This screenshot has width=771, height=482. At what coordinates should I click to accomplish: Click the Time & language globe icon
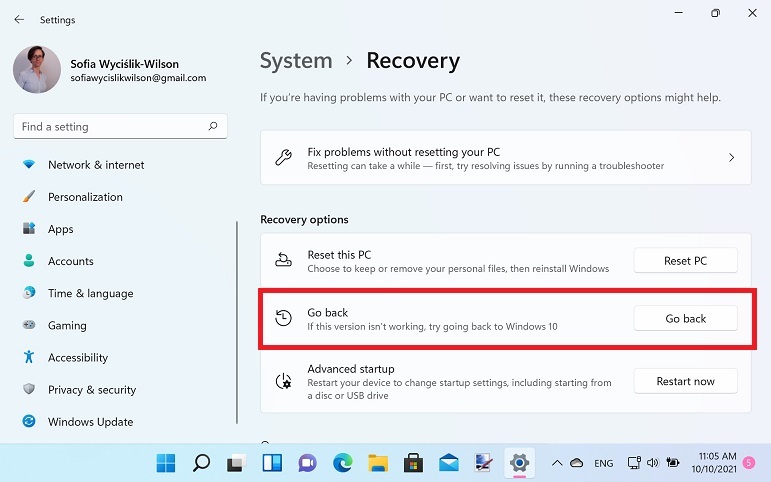29,293
